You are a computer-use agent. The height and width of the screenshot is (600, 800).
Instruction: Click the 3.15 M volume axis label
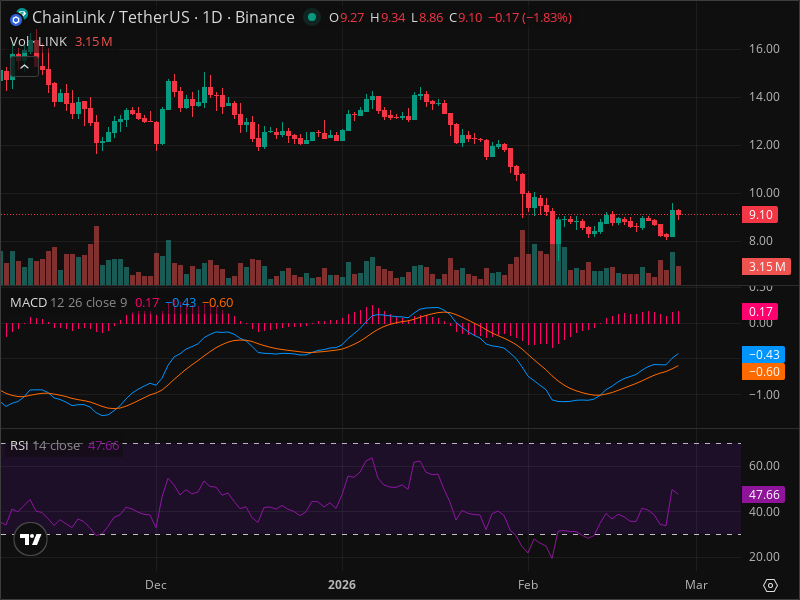pos(766,266)
